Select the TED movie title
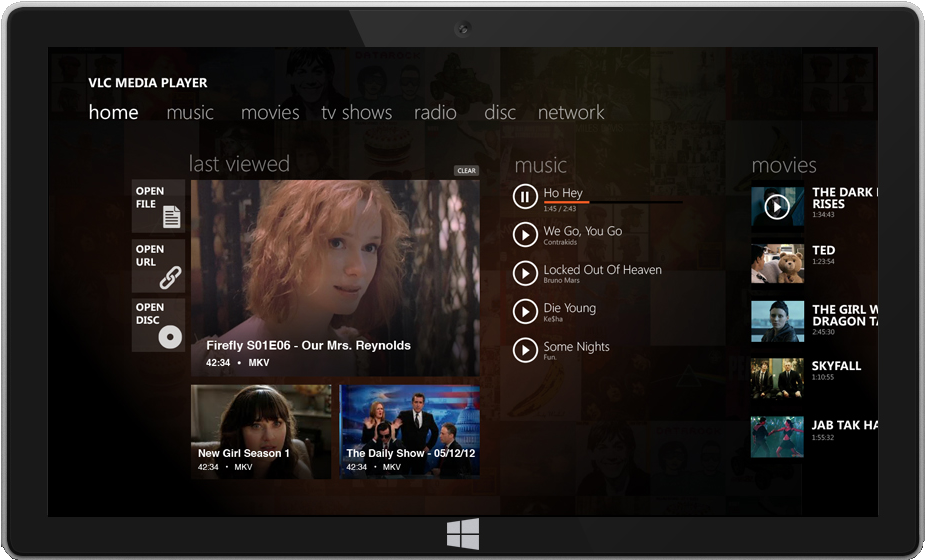 (823, 250)
